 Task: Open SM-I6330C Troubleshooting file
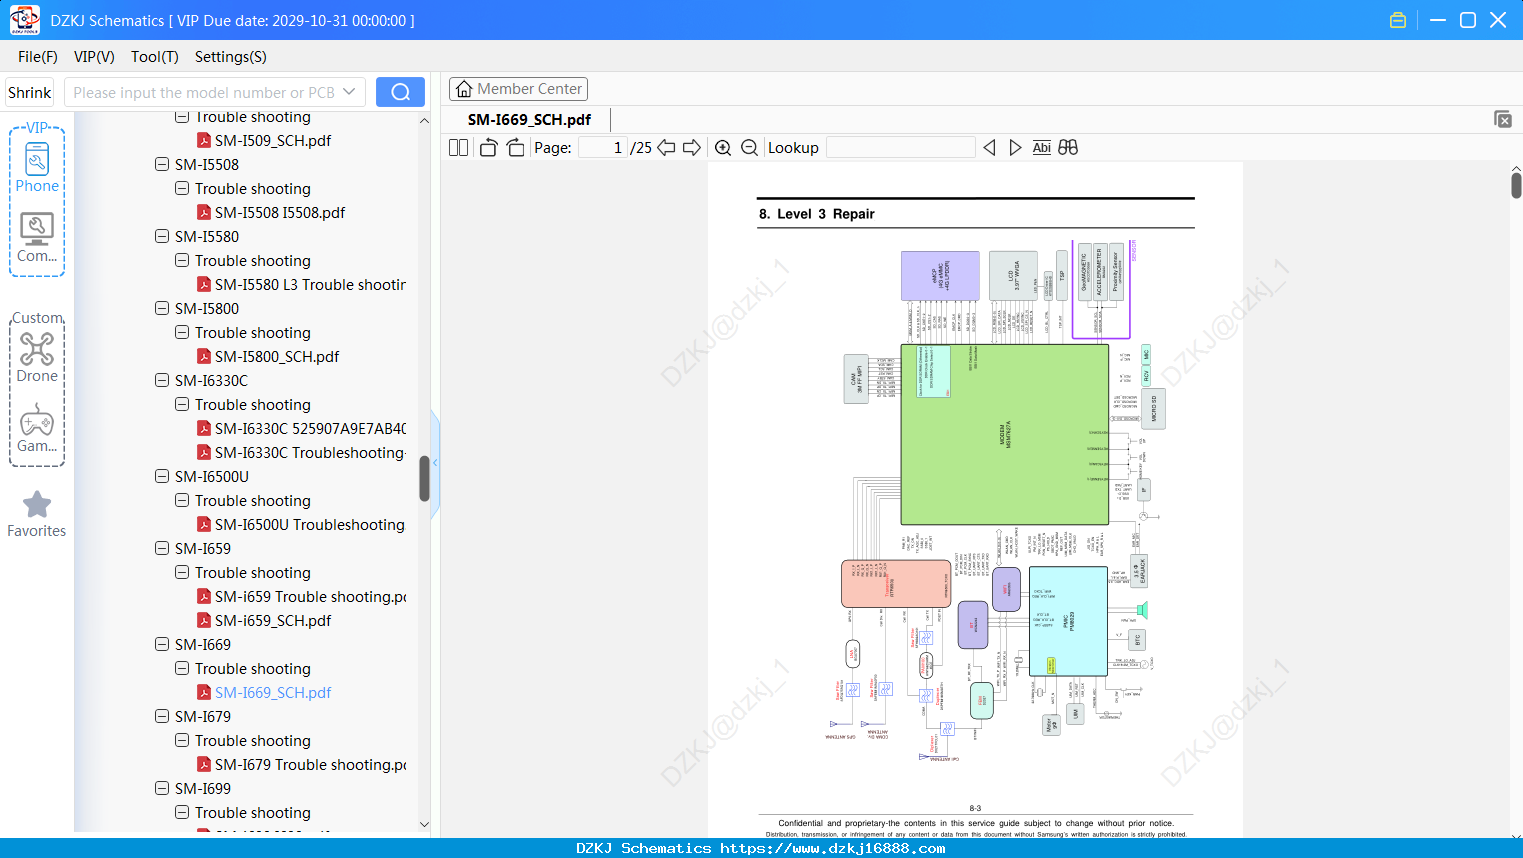point(310,453)
